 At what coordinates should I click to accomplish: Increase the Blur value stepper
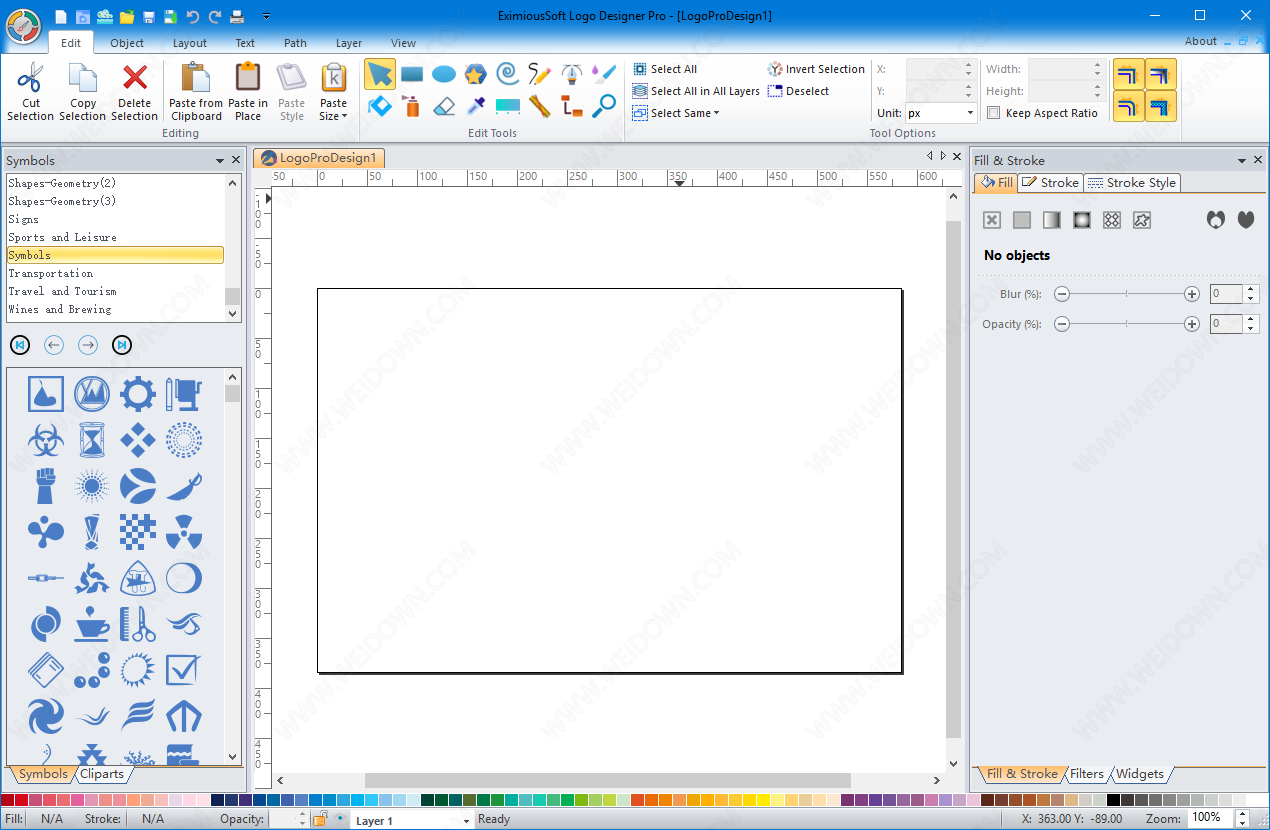pyautogui.click(x=1251, y=289)
